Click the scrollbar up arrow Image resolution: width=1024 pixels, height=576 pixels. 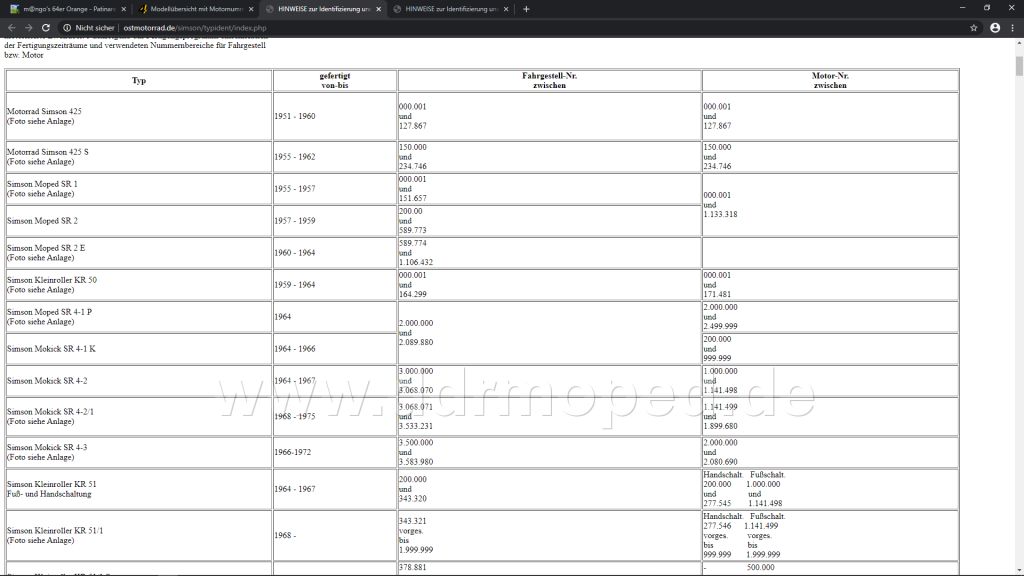(x=1019, y=42)
